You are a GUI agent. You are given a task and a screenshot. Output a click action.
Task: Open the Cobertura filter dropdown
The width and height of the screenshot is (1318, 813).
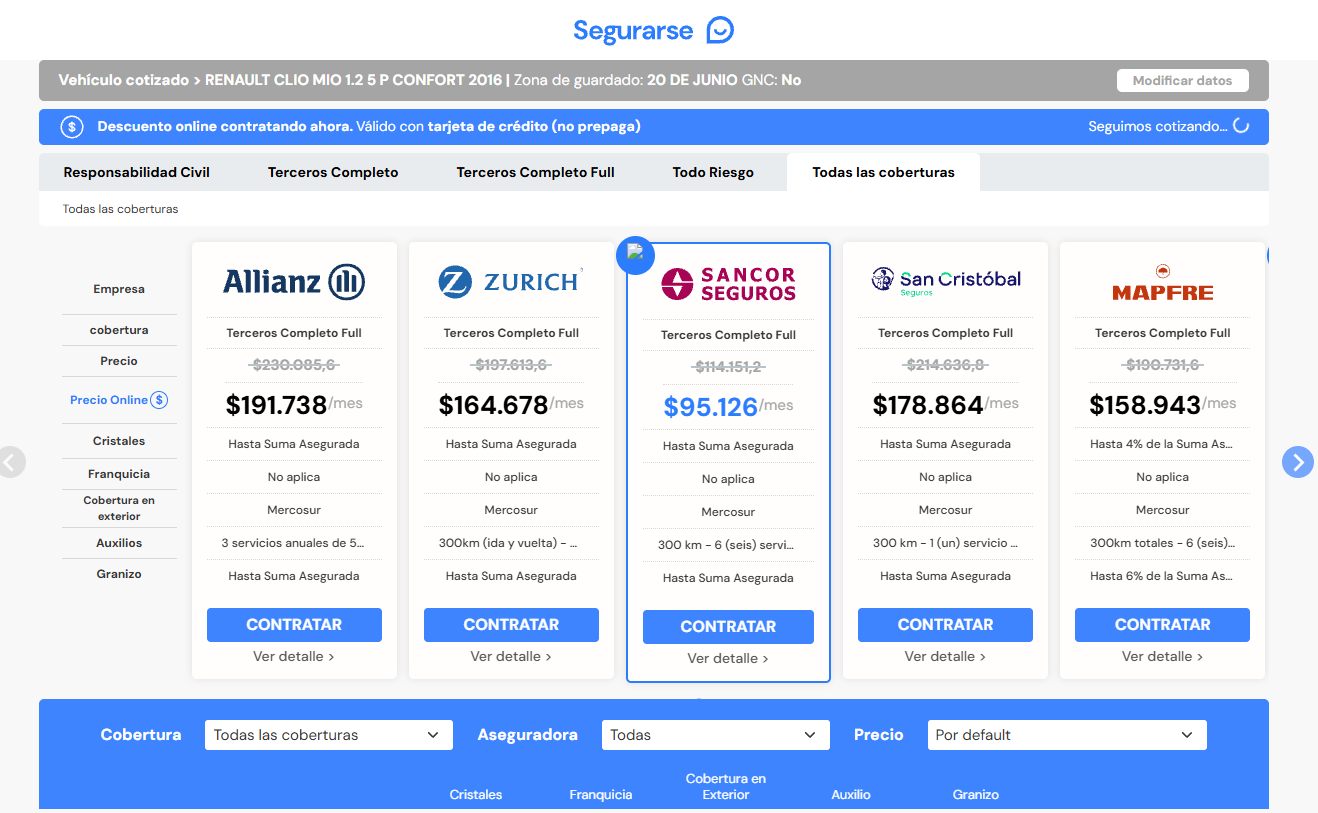click(328, 734)
